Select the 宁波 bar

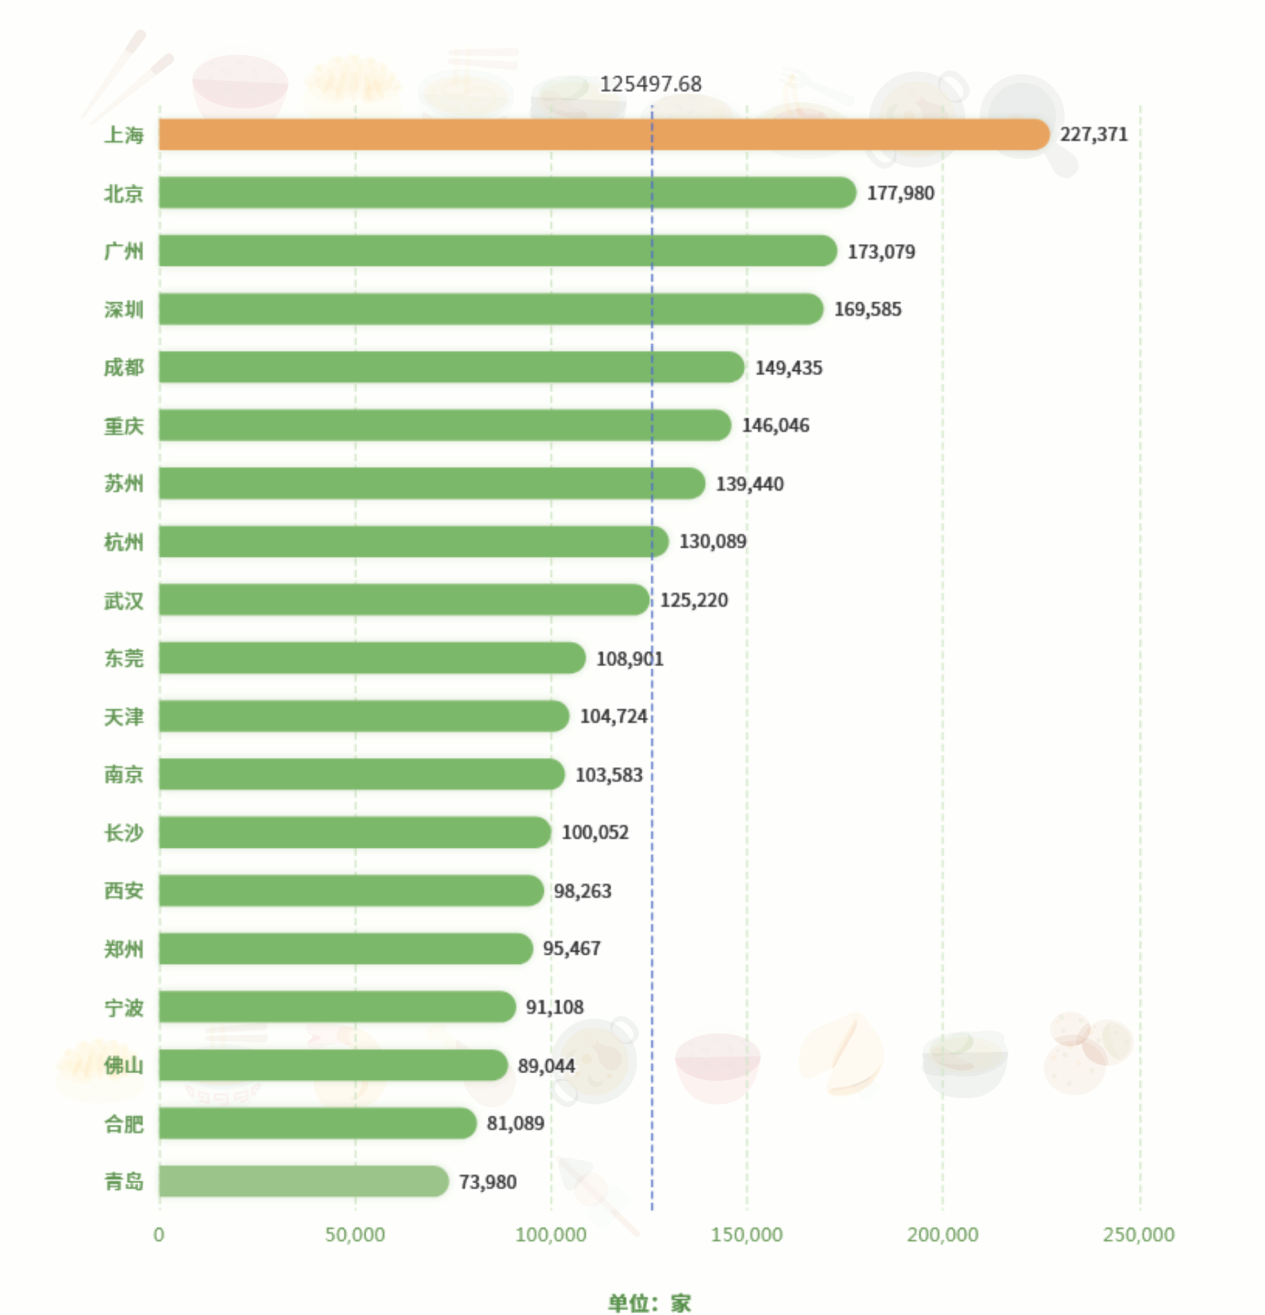(x=337, y=1007)
